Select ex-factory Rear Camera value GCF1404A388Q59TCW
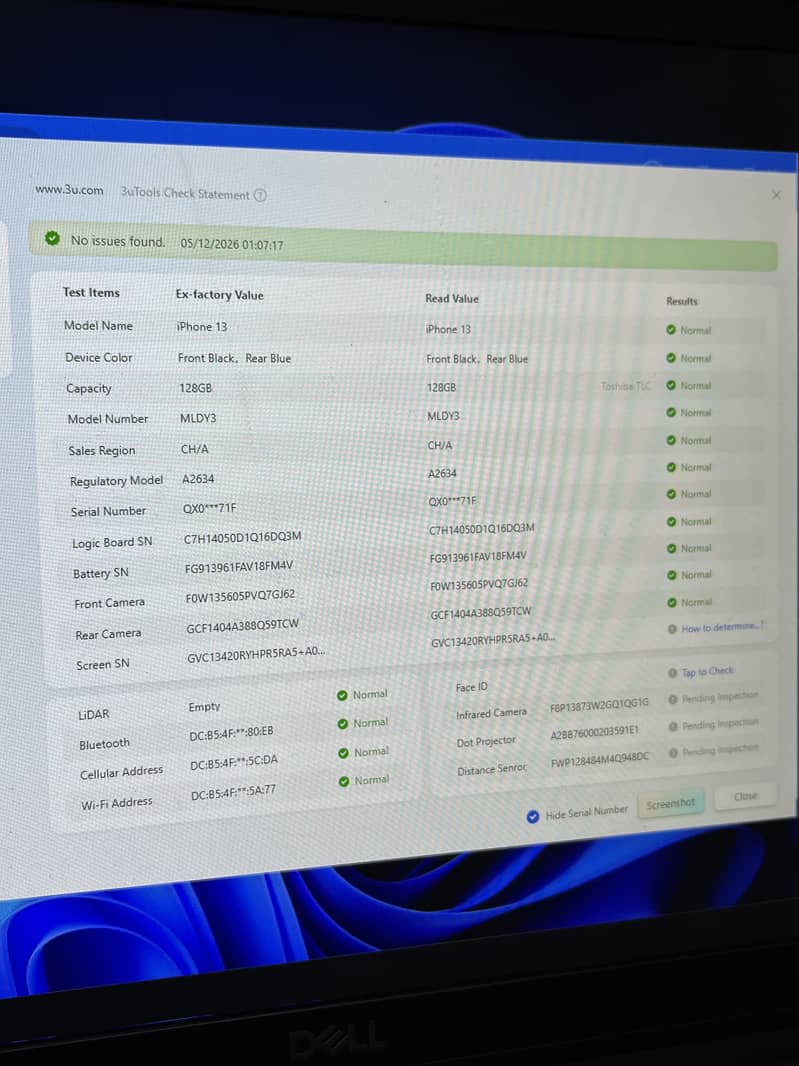This screenshot has height=1066, width=799. tap(242, 625)
